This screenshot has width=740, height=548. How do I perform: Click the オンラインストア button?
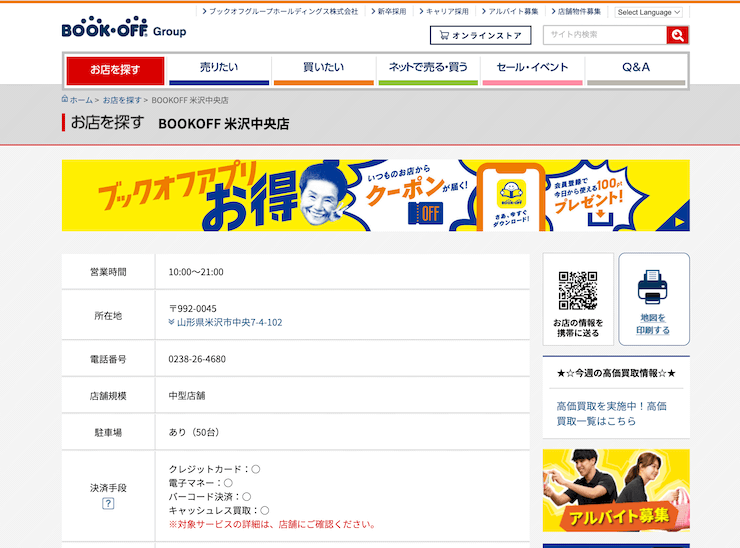(480, 35)
